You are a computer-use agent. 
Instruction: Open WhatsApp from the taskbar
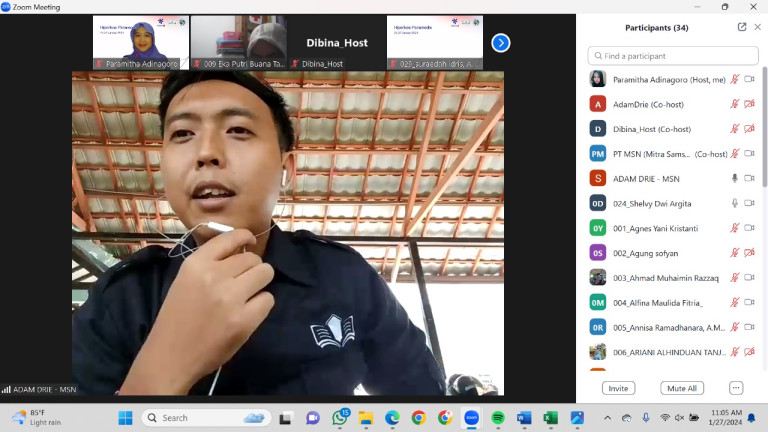[340, 417]
